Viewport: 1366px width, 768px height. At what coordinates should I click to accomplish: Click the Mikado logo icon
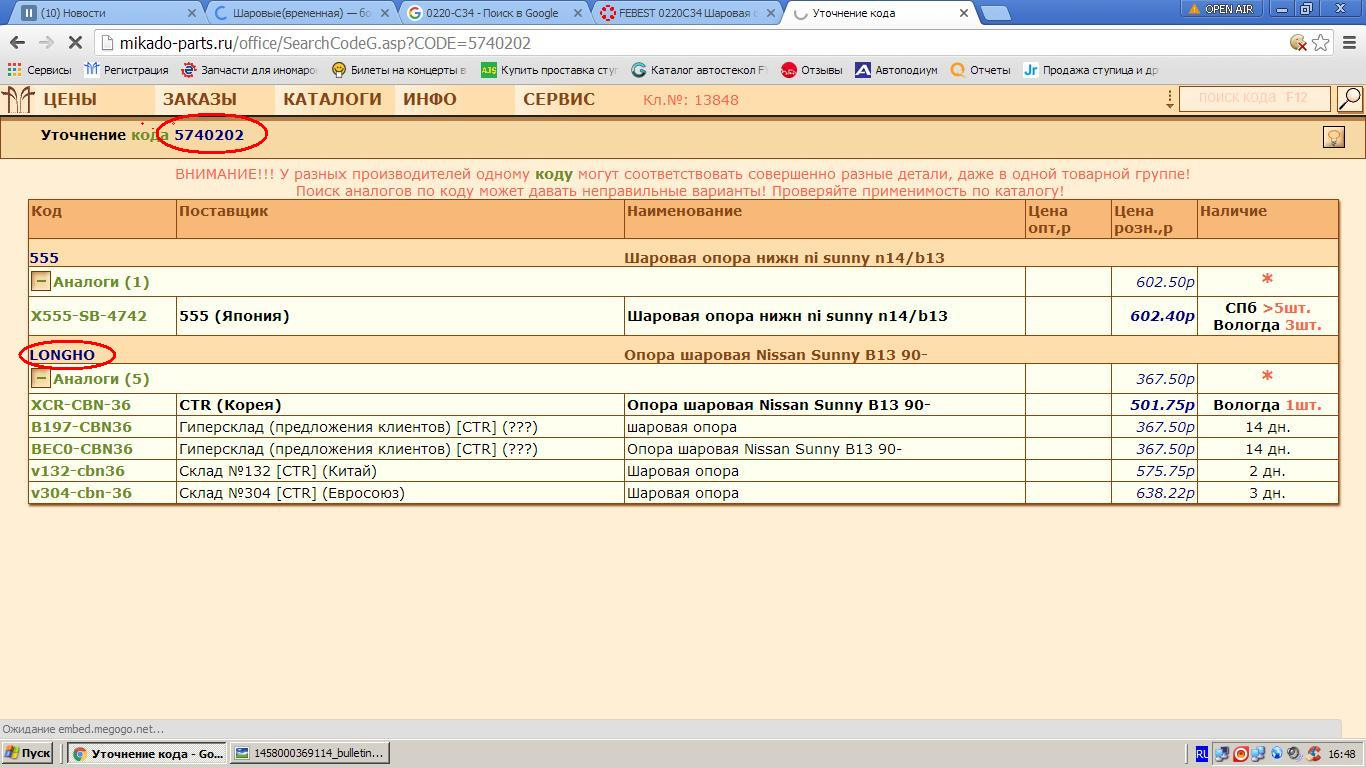coord(18,99)
